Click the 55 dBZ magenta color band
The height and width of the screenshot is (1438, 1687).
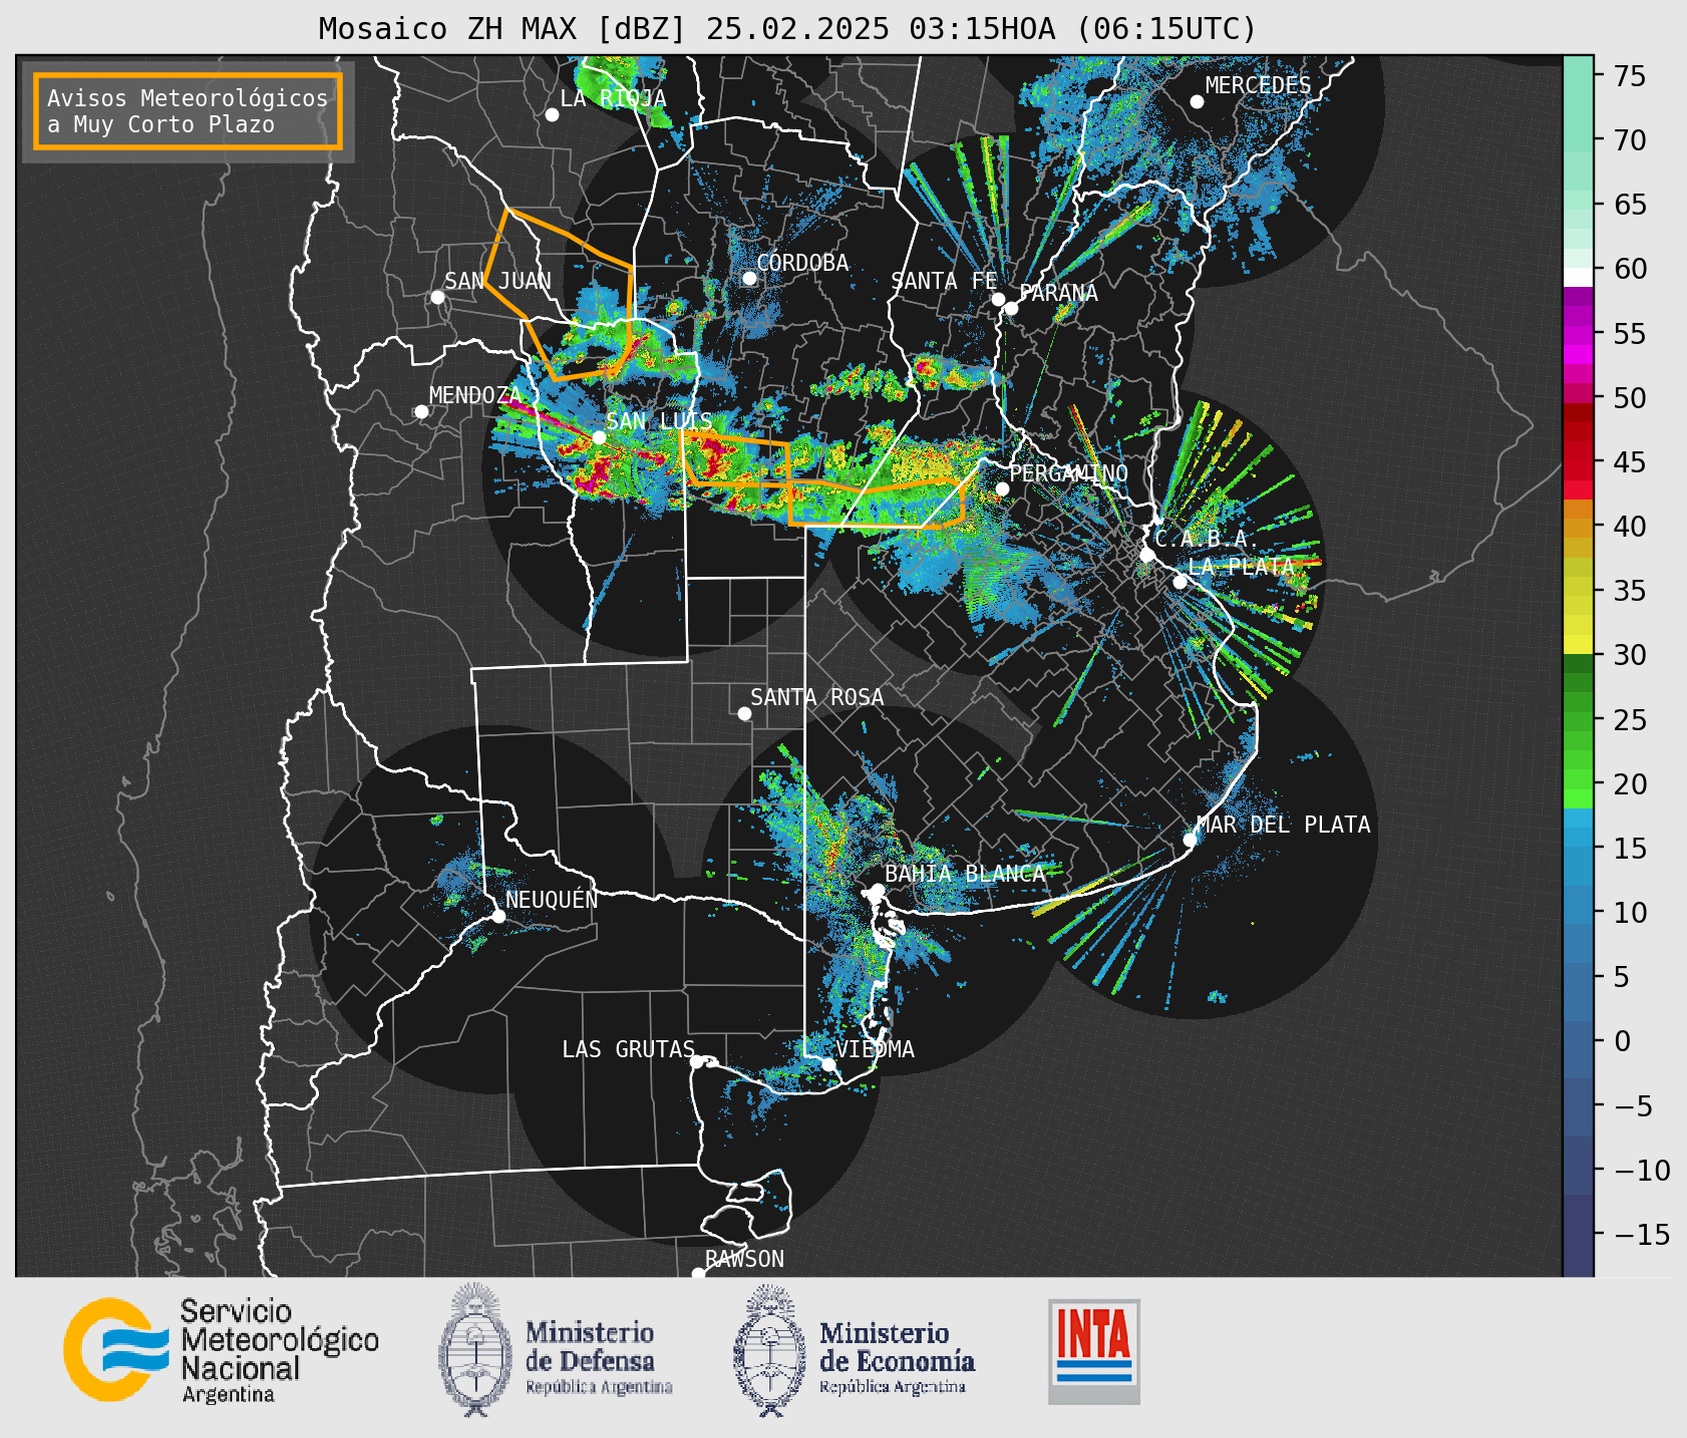point(1578,333)
